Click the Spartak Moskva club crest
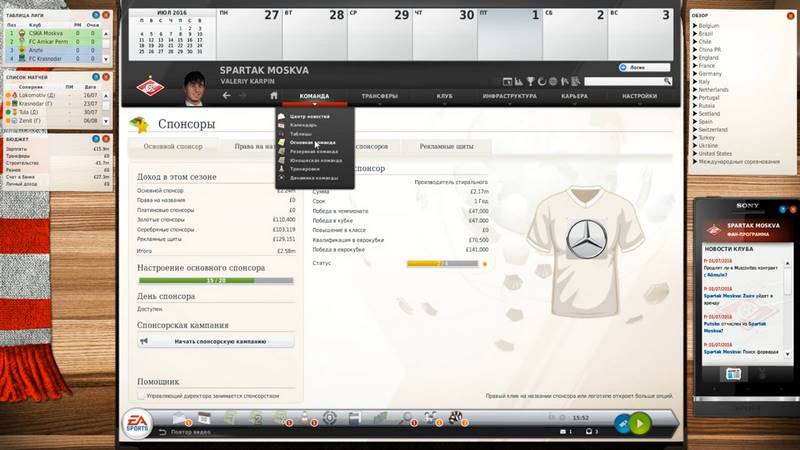Viewport: 800px width, 450px height. coord(148,86)
